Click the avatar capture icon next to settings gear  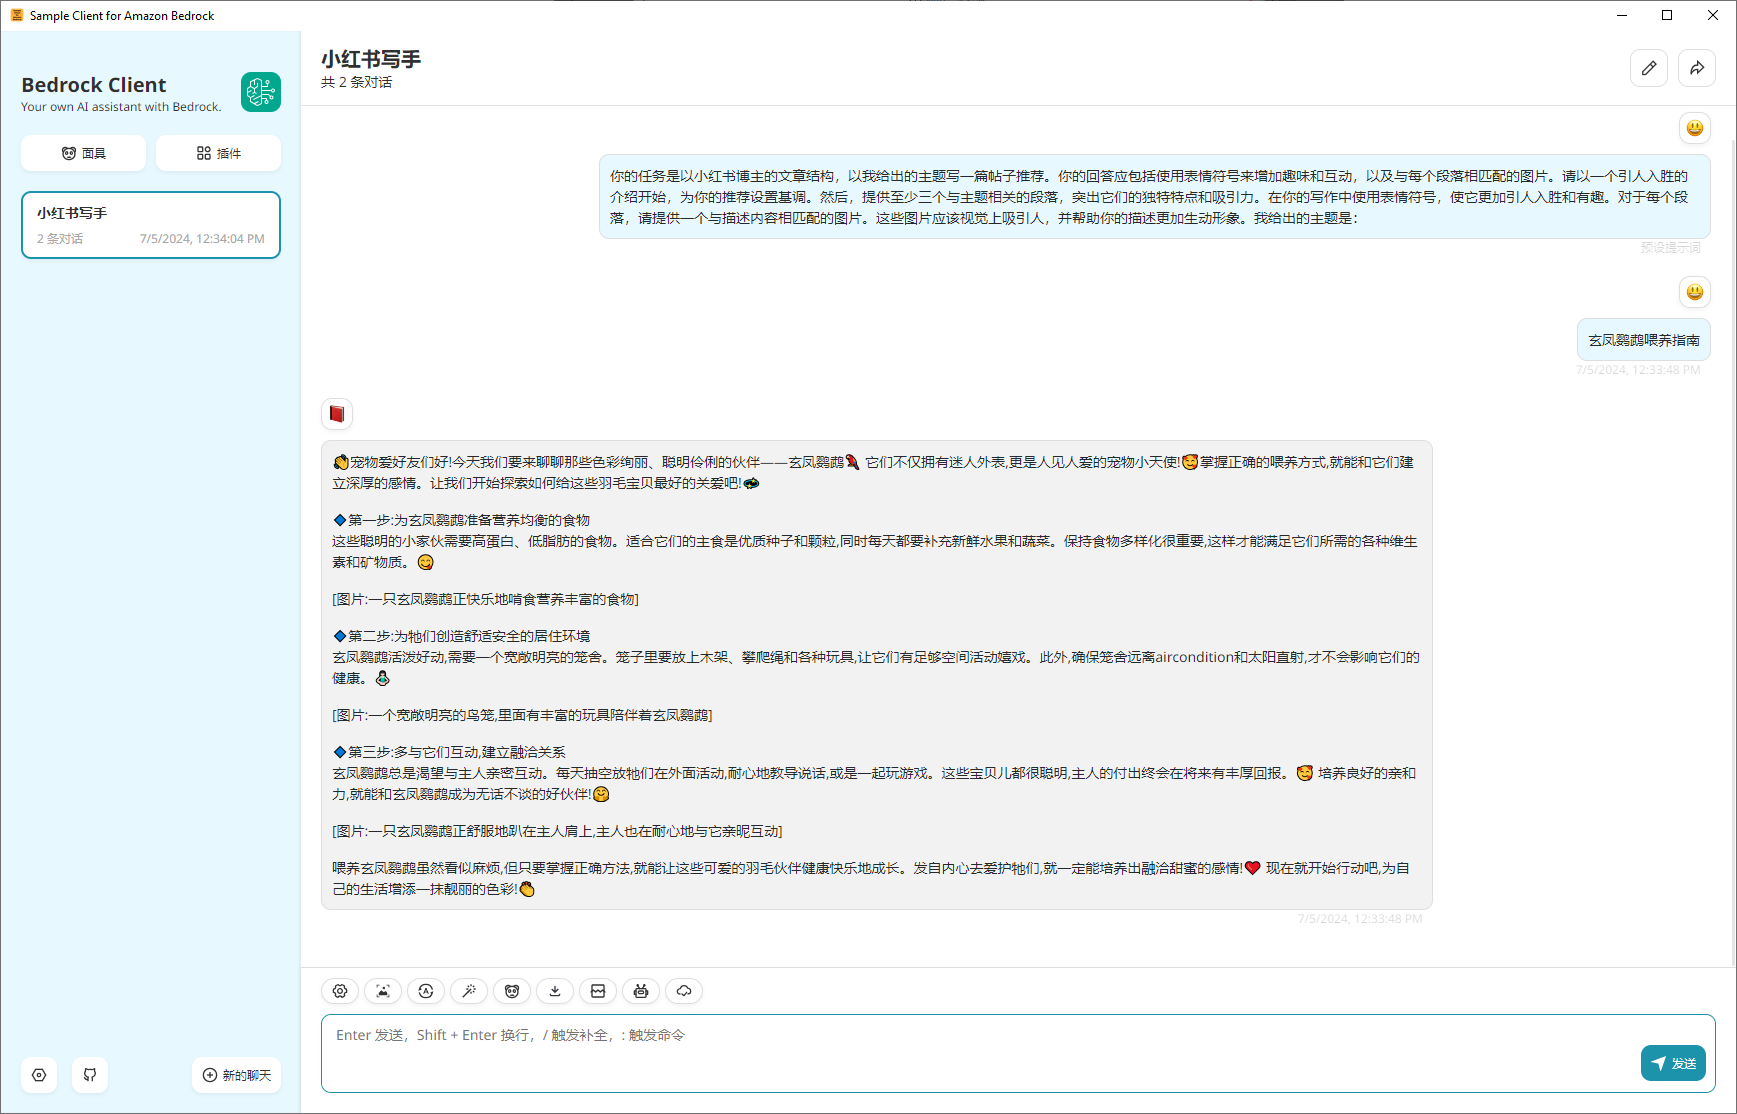click(x=383, y=991)
